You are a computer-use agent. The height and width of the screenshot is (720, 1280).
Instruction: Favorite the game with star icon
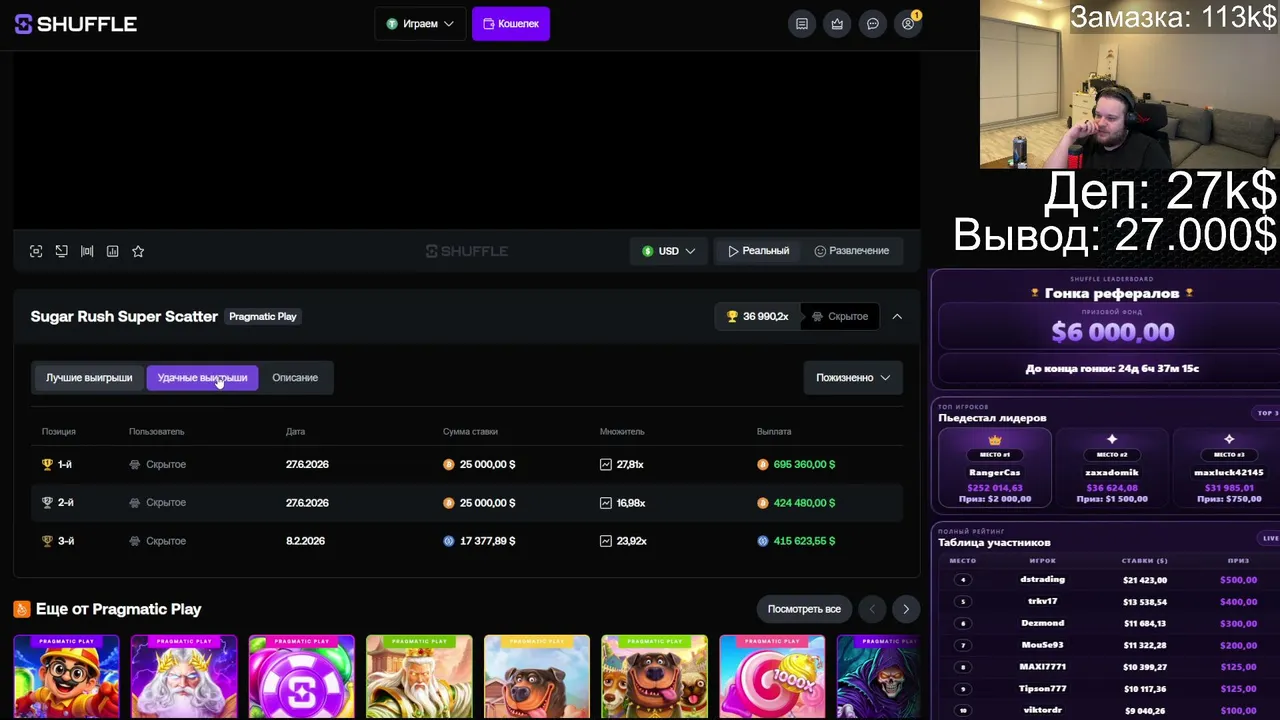point(138,251)
